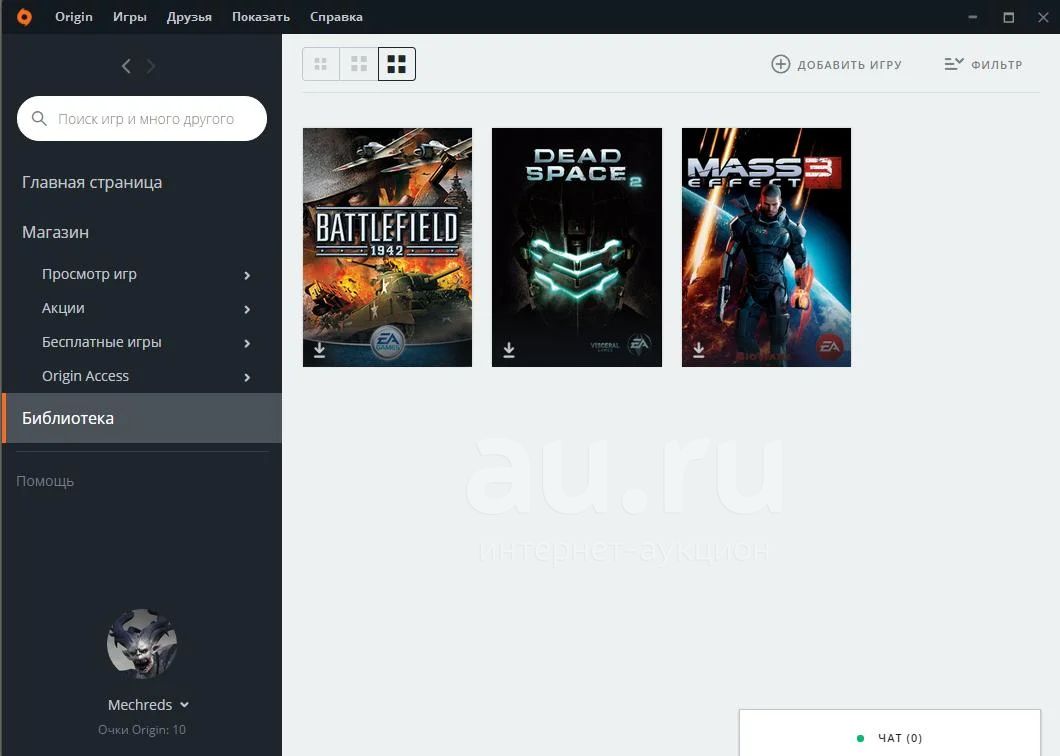Screen dimensions: 1060x756
Task: Open the Справка menu
Action: (336, 17)
